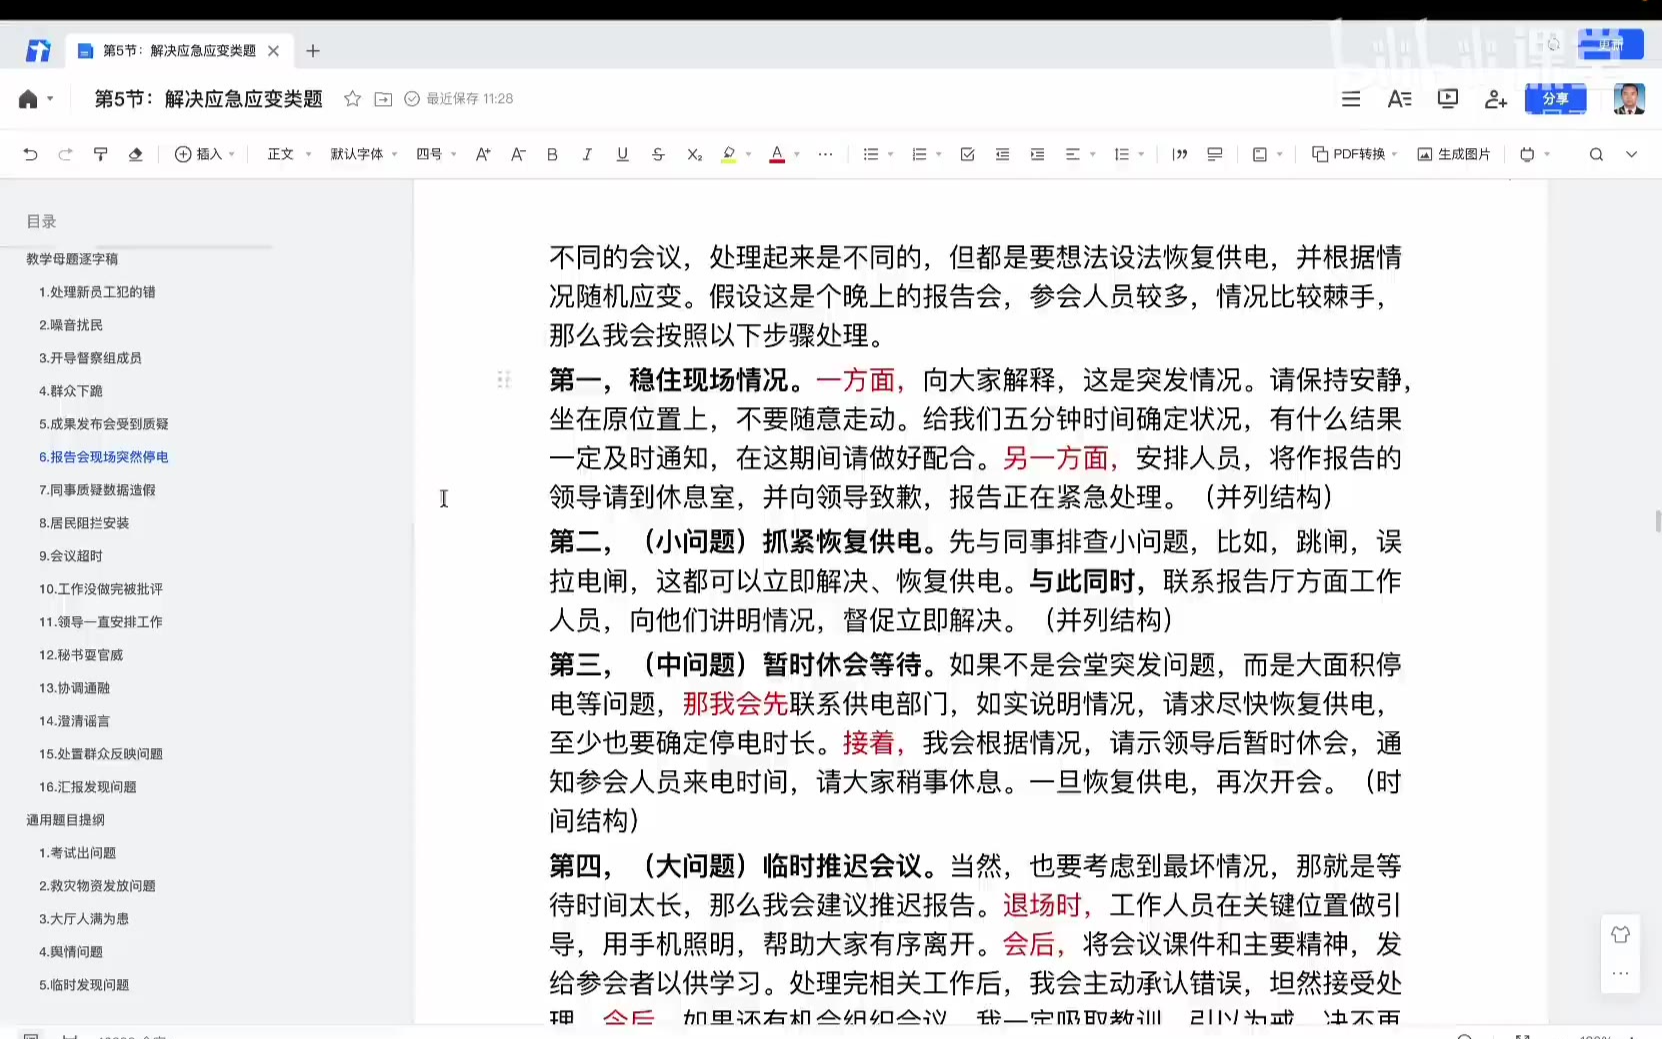The height and width of the screenshot is (1039, 1662).
Task: Start presentation mode icon
Action: click(1447, 99)
